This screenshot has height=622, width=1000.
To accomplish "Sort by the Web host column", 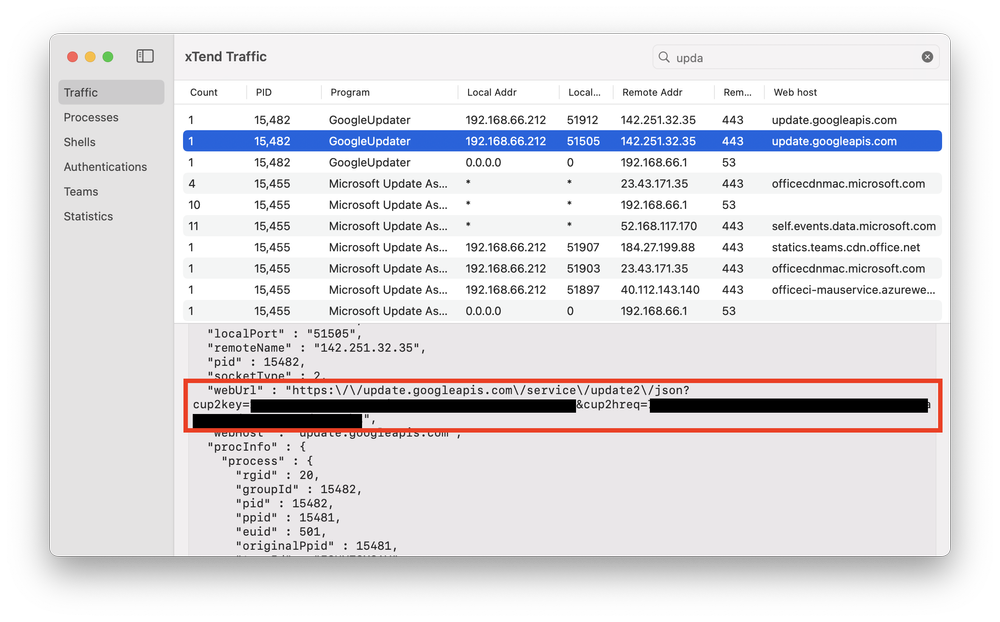I will coord(795,92).
